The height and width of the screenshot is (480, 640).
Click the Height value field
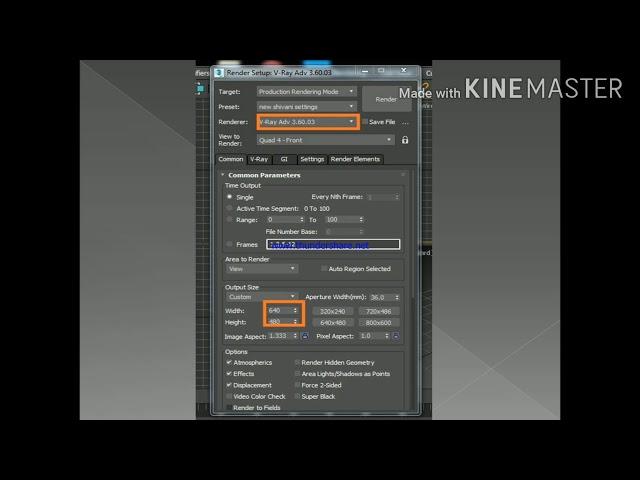coord(280,322)
